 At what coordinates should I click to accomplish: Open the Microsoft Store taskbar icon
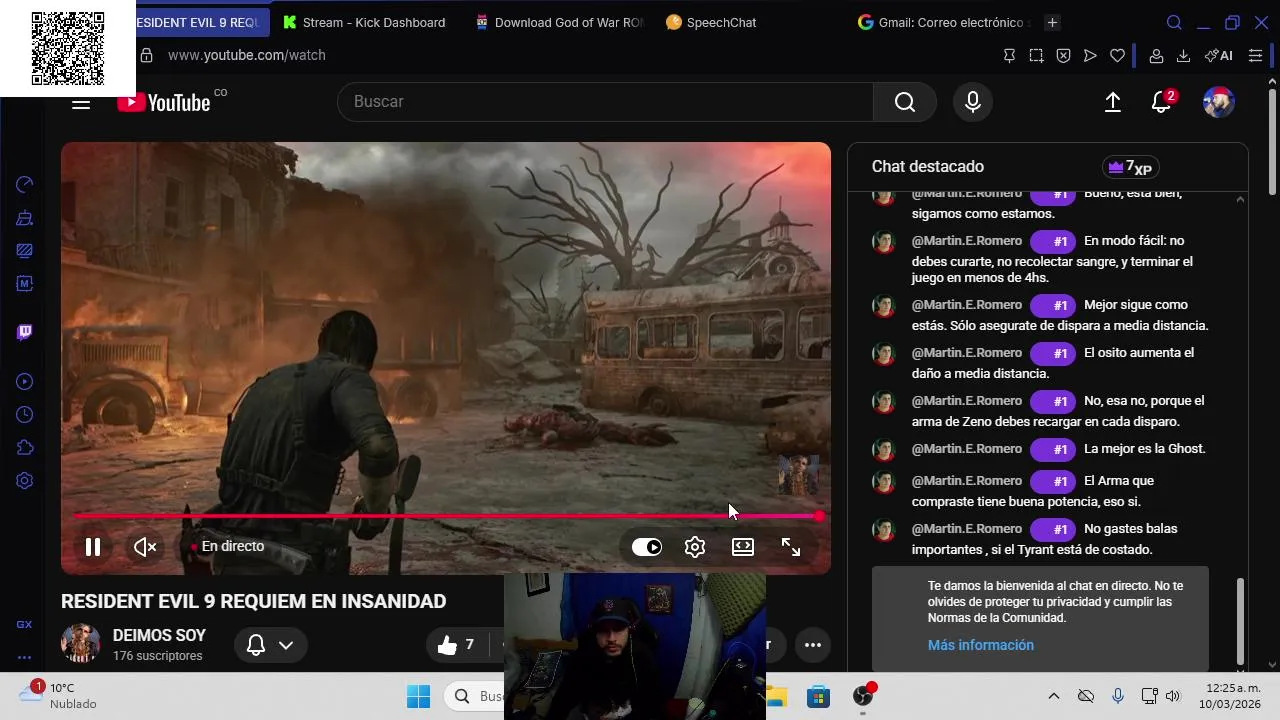point(818,696)
